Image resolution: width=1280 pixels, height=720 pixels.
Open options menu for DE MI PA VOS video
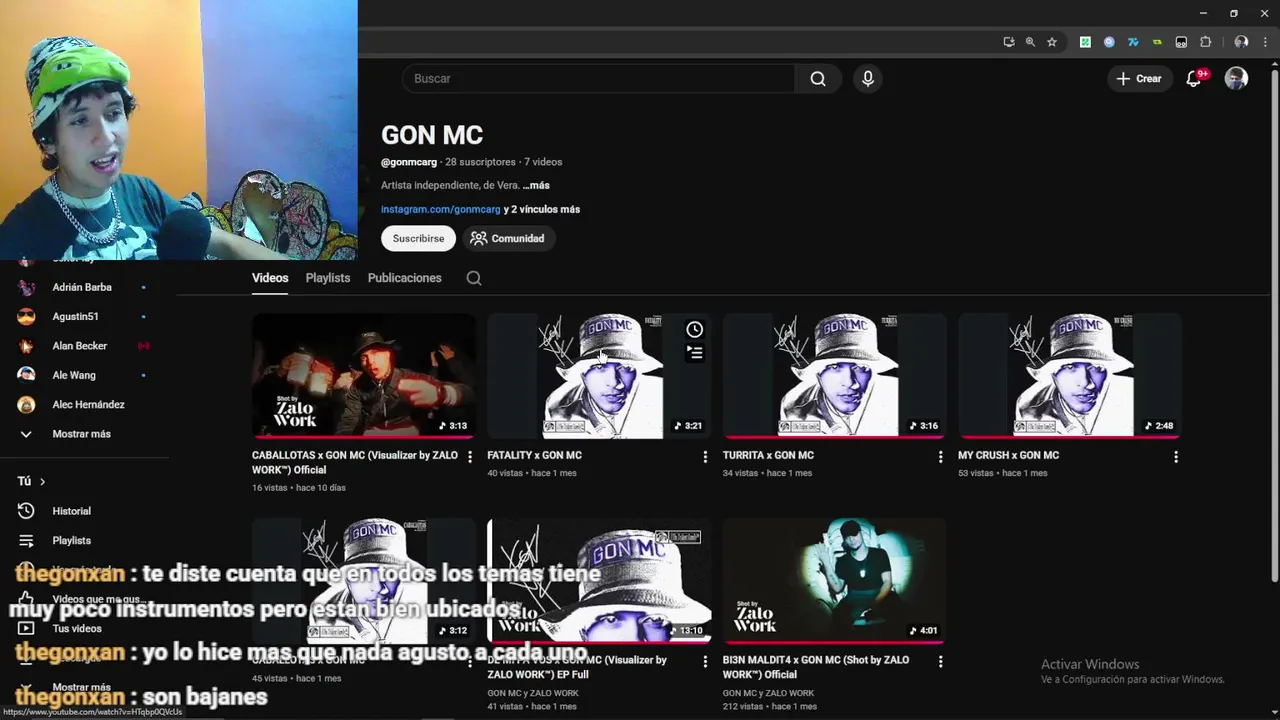705,662
